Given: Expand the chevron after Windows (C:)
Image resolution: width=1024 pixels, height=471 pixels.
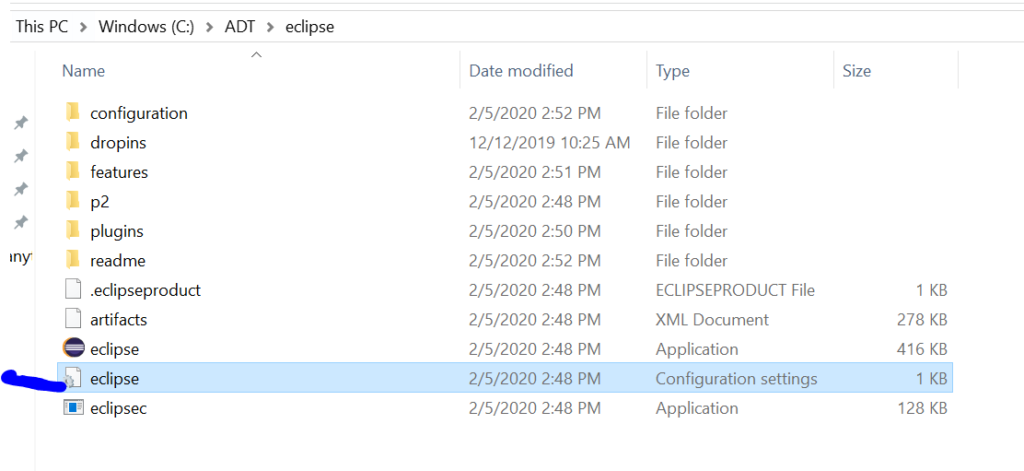Looking at the screenshot, I should coord(210,27).
